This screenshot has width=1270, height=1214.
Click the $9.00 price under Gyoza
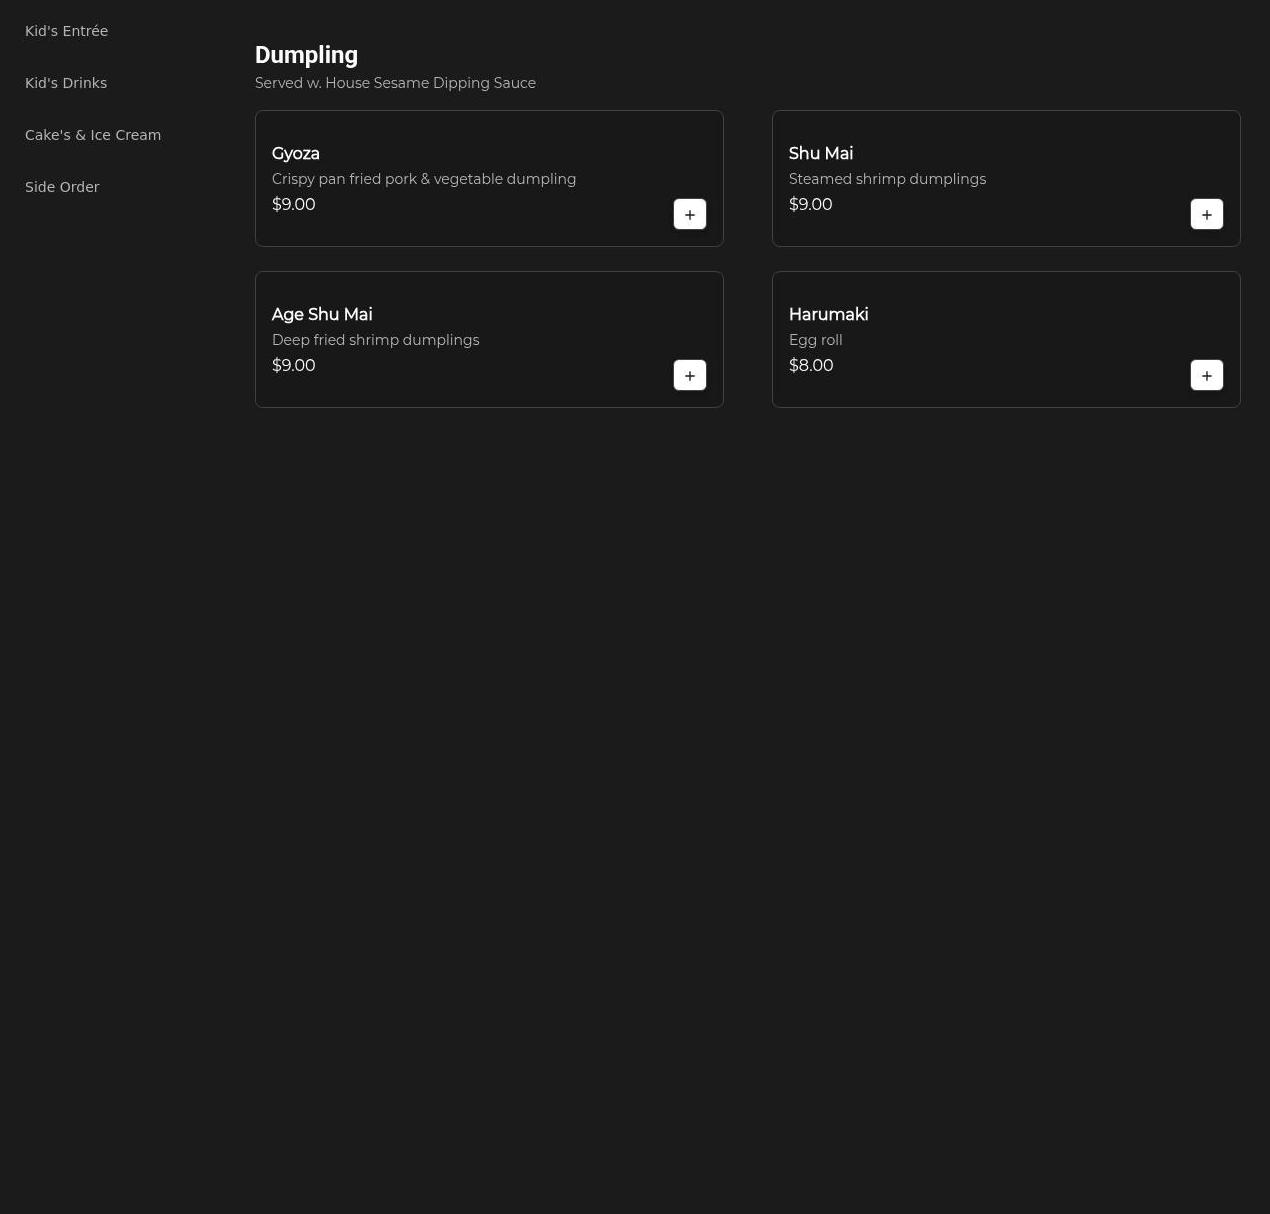294,204
